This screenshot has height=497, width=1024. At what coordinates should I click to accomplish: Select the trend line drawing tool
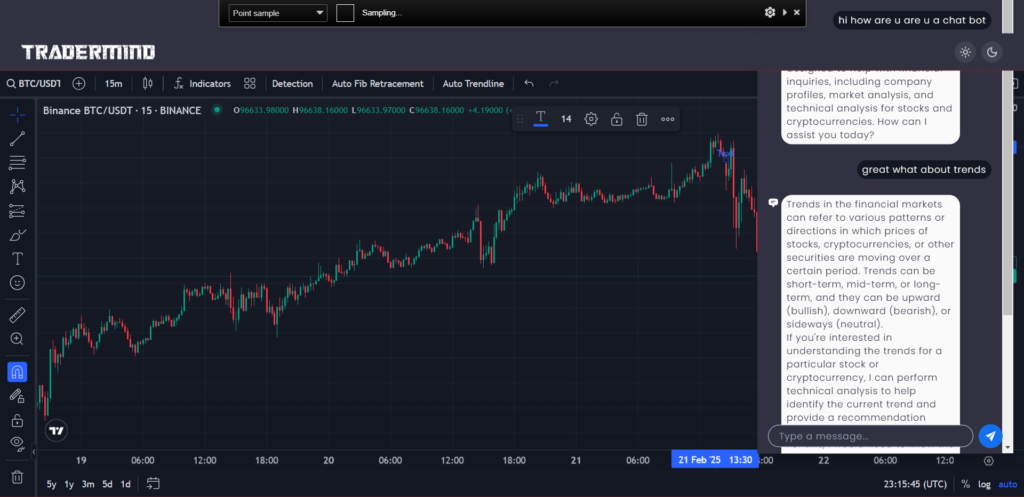(x=18, y=138)
